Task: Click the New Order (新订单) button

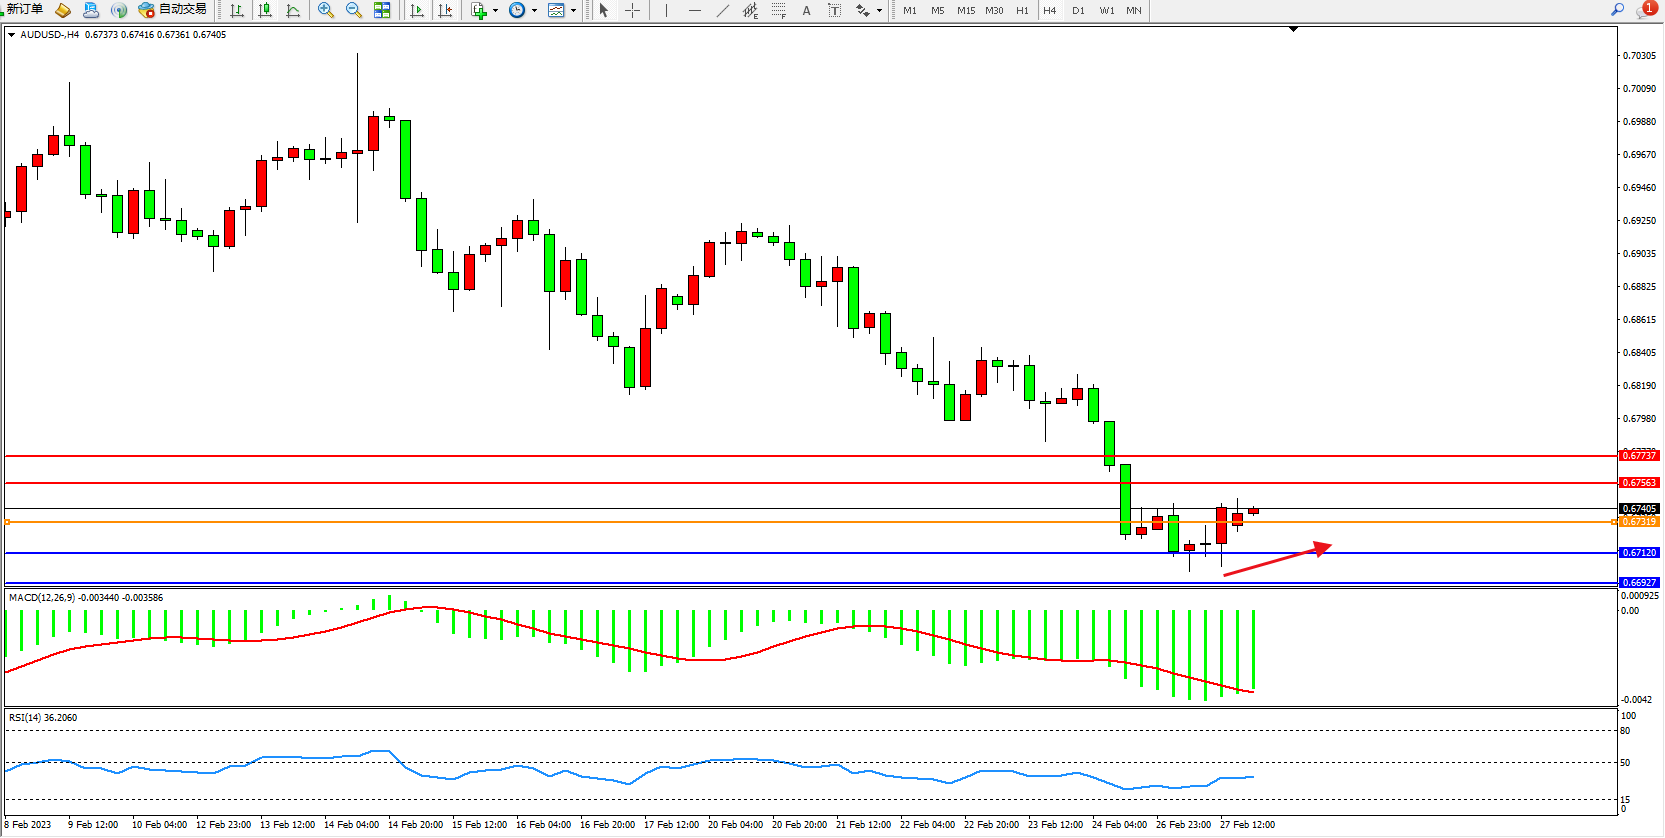Action: pos(24,10)
